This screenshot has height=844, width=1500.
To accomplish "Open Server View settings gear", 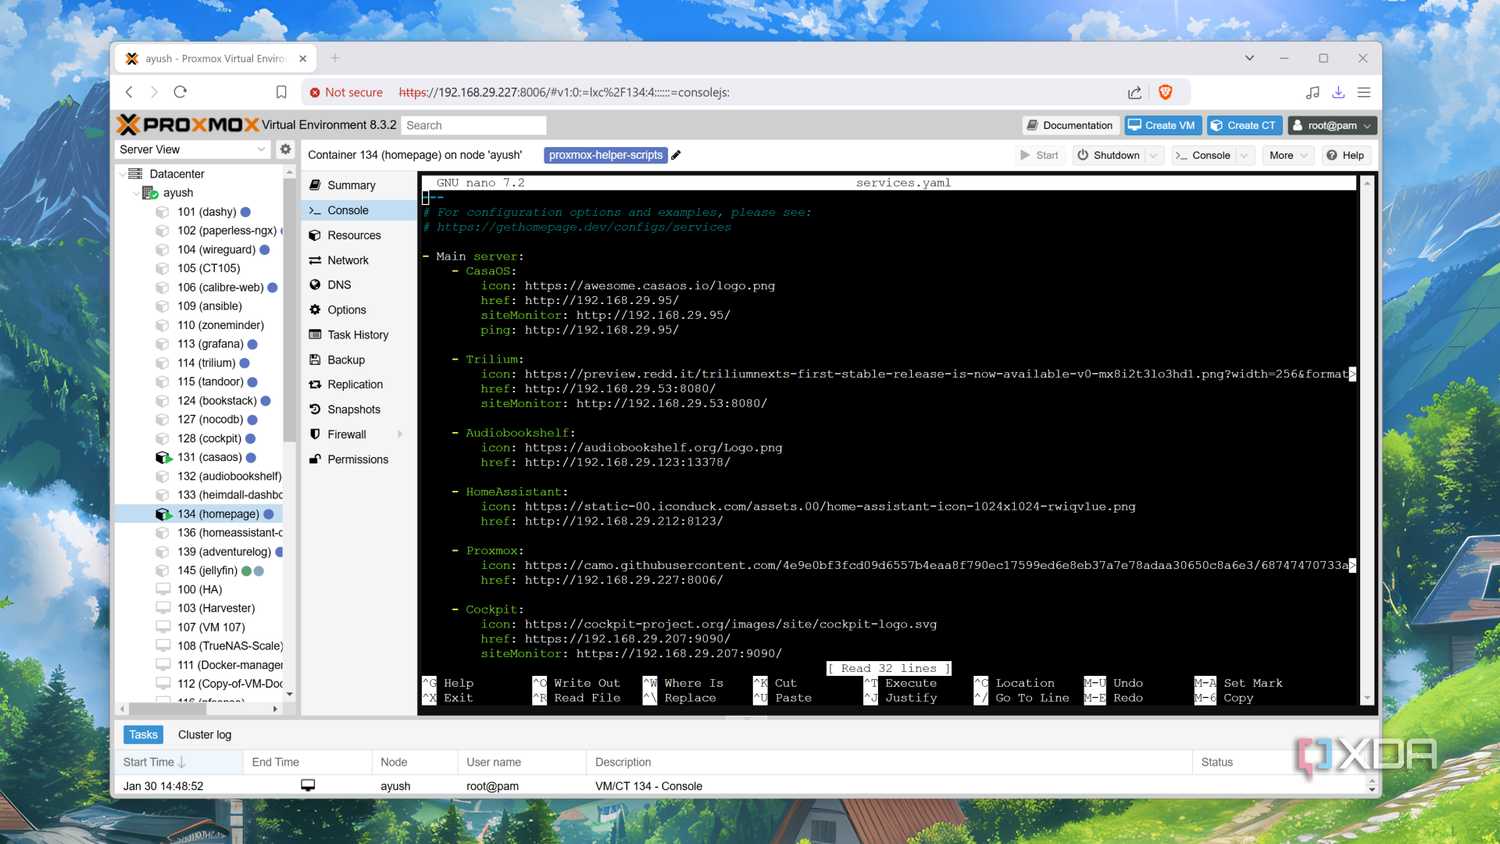I will [x=285, y=149].
